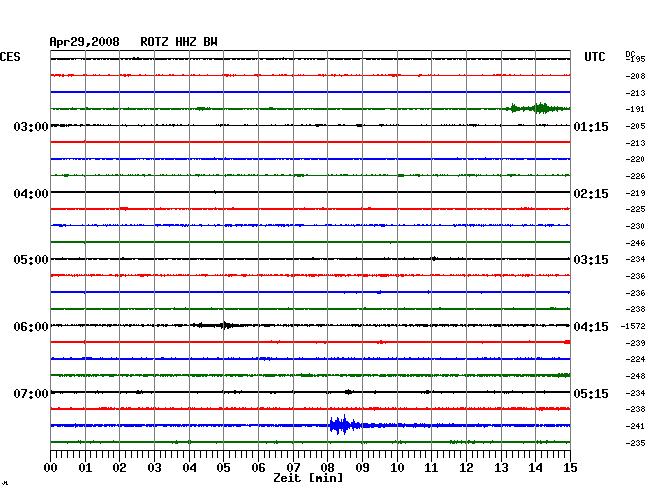Click the x-axis minute label 01

coord(85,468)
